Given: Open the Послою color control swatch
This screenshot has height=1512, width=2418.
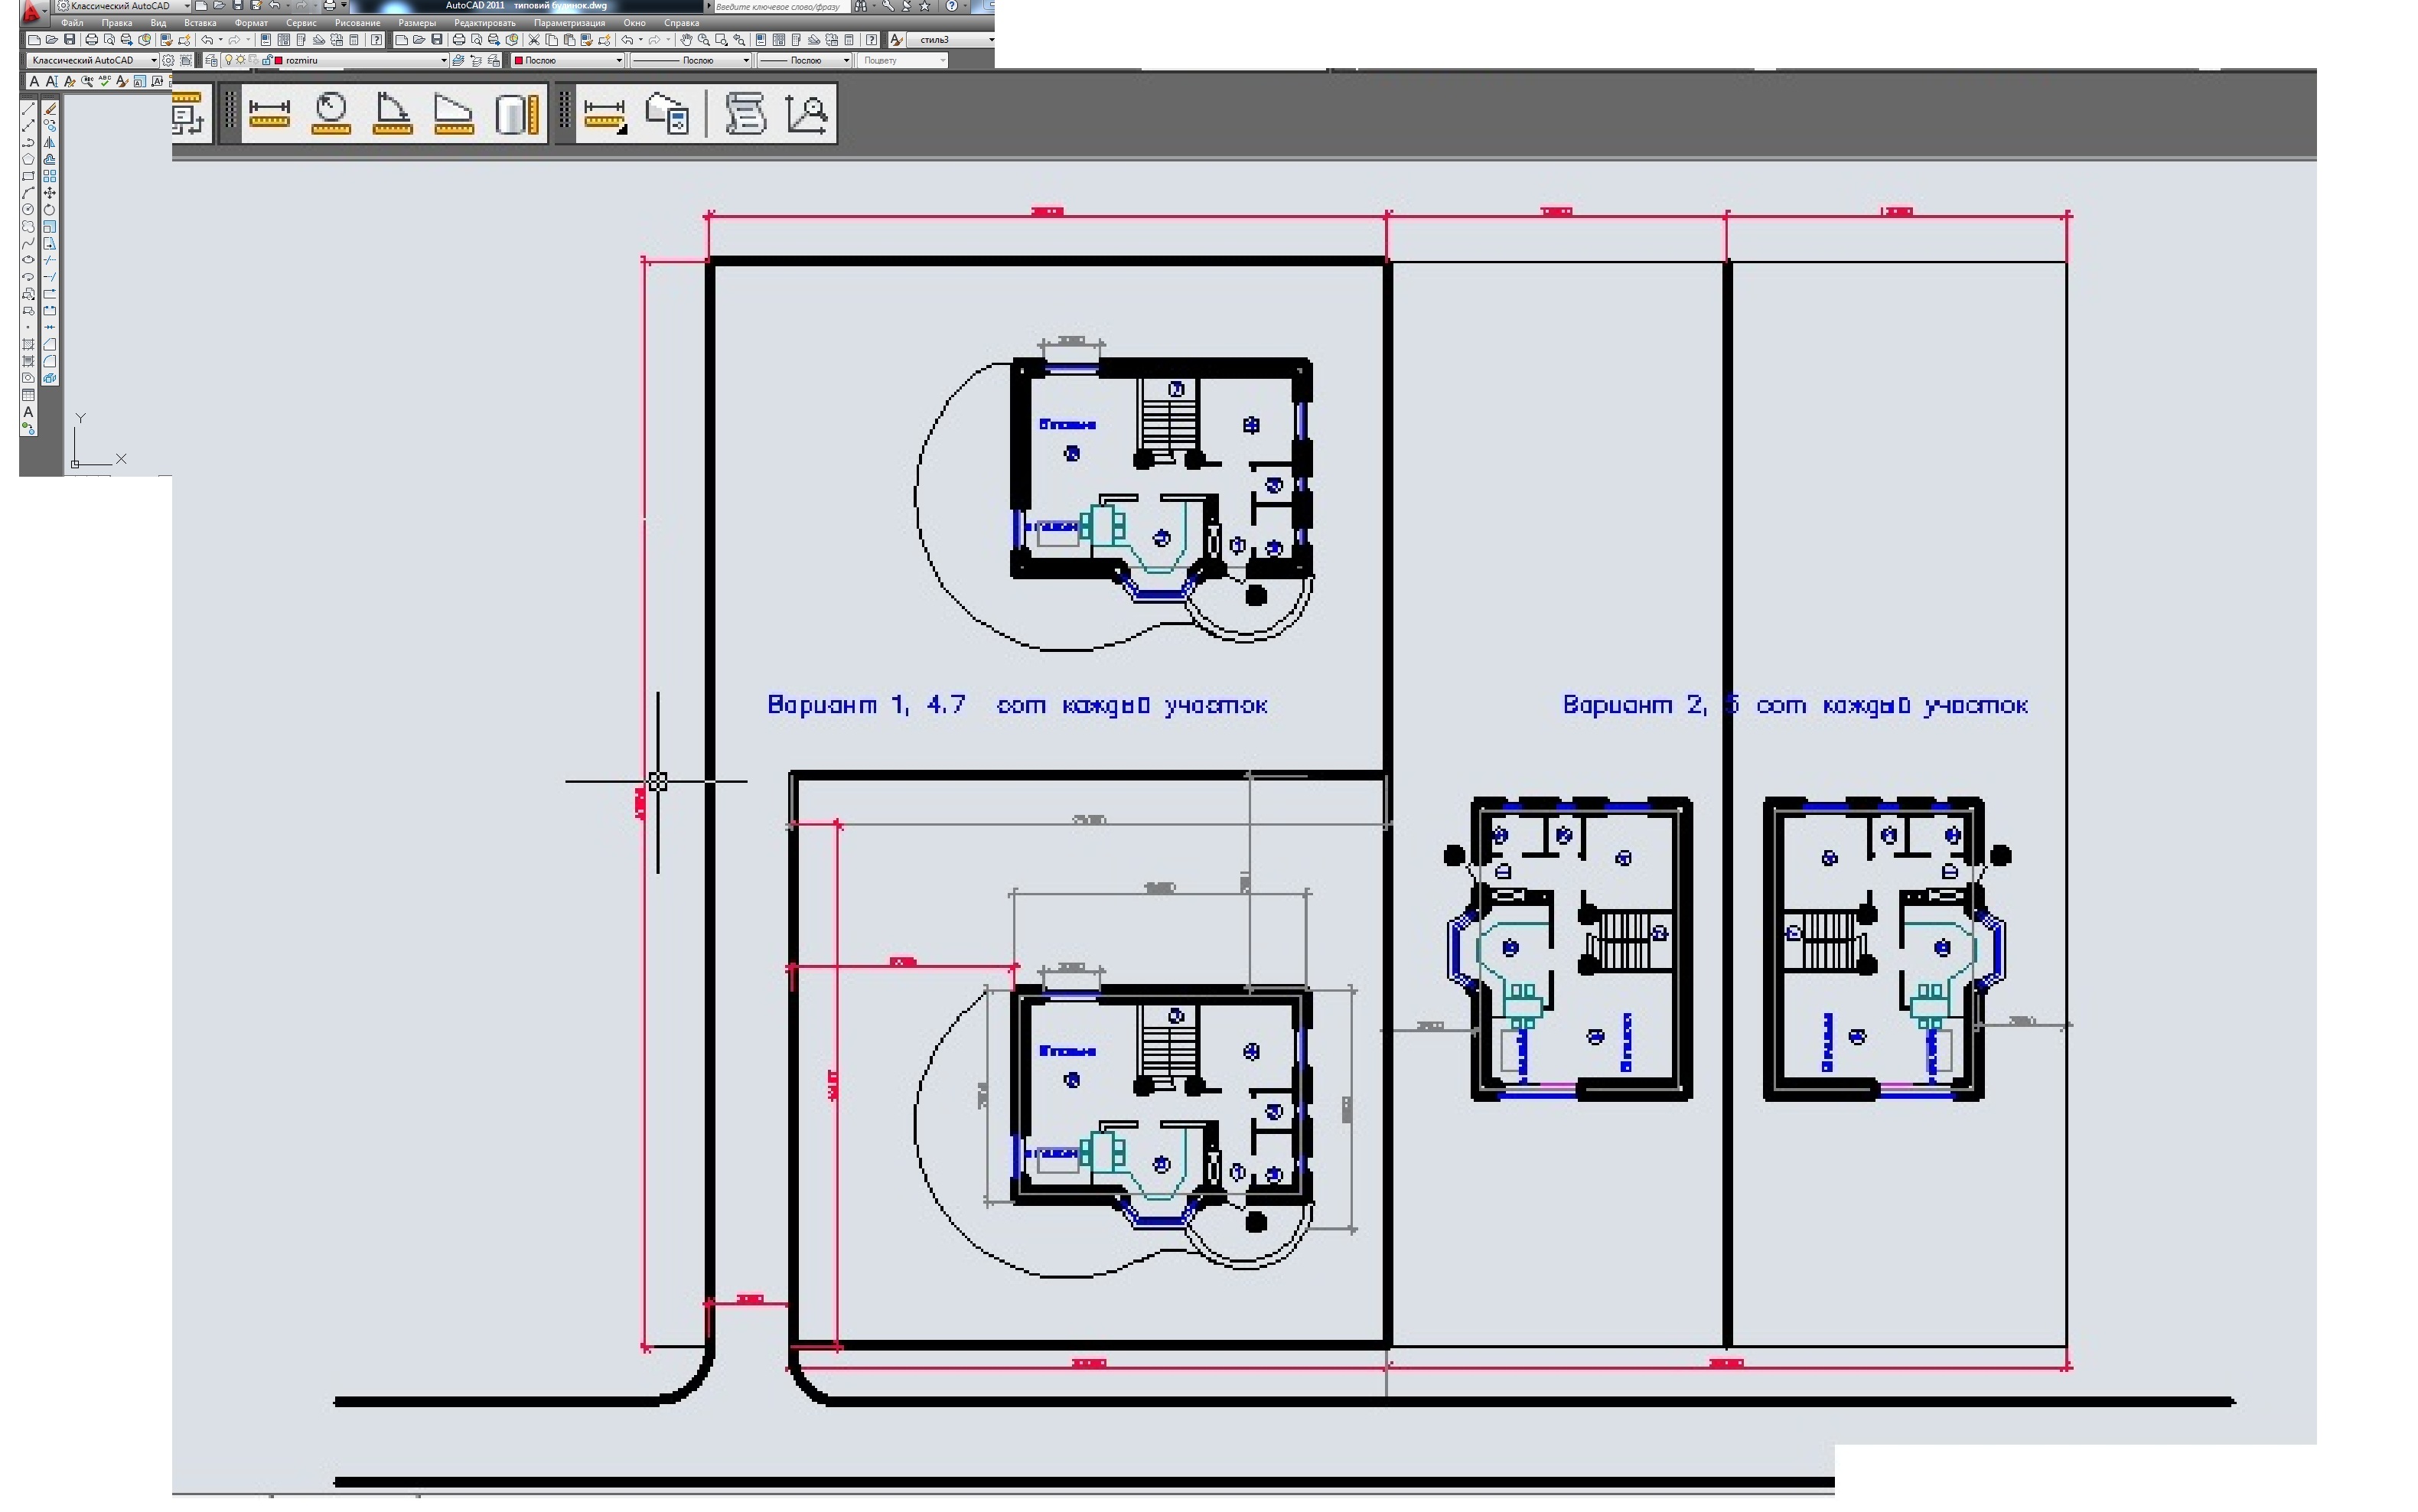Looking at the screenshot, I should tap(568, 60).
